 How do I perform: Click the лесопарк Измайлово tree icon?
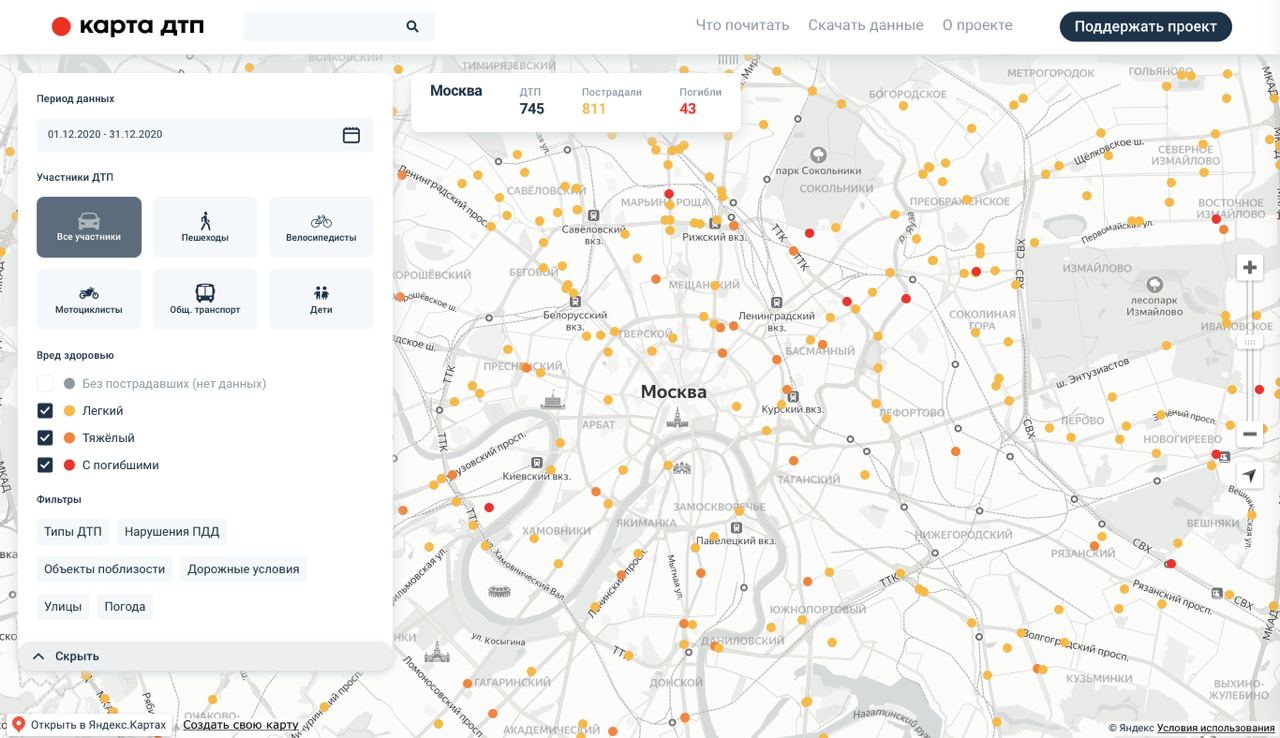click(x=1154, y=285)
